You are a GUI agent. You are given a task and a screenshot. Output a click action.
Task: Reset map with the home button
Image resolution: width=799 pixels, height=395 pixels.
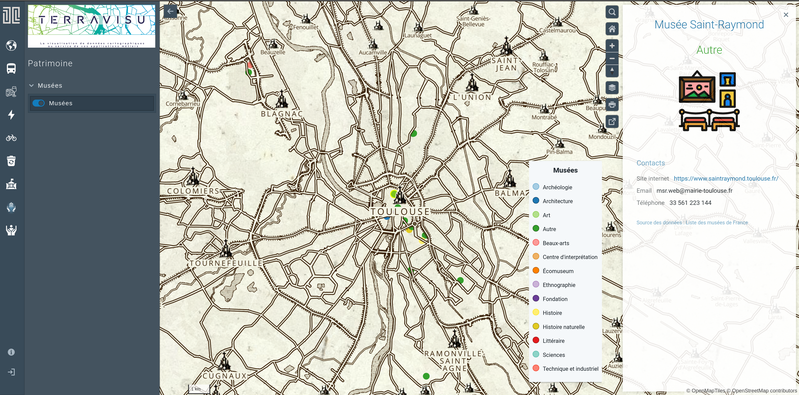(x=612, y=29)
